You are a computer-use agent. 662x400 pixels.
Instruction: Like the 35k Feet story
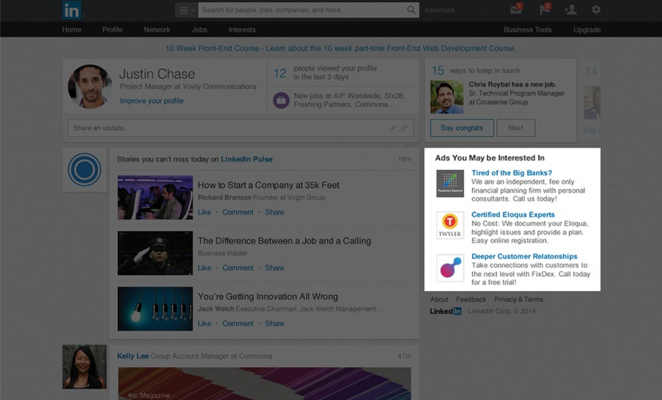(x=204, y=212)
